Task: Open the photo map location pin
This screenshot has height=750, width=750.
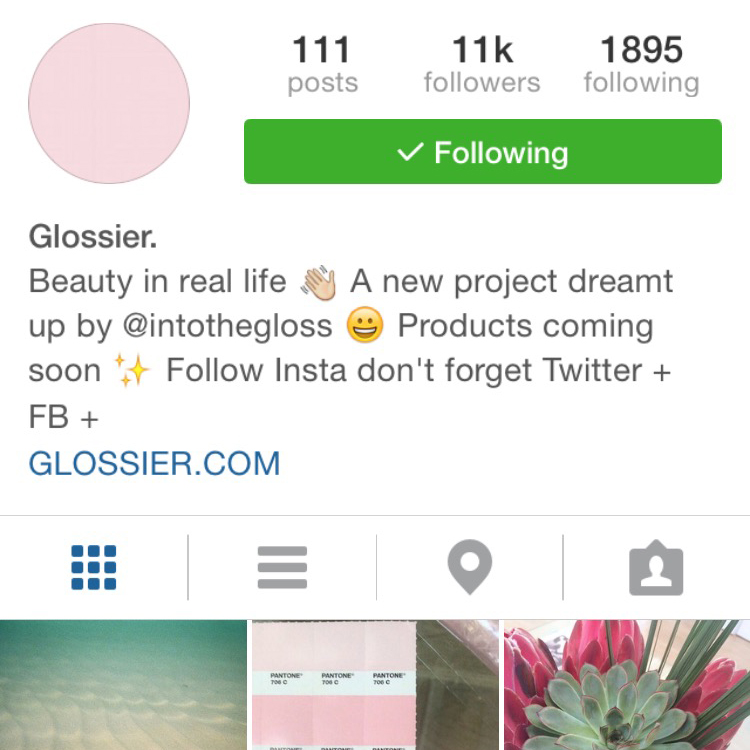Action: (x=470, y=567)
